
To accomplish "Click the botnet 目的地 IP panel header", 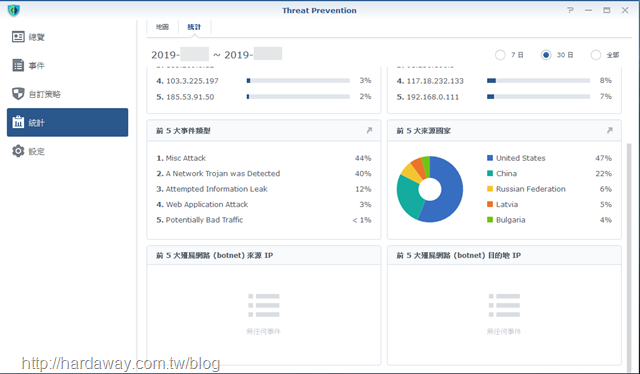I will tap(504, 255).
